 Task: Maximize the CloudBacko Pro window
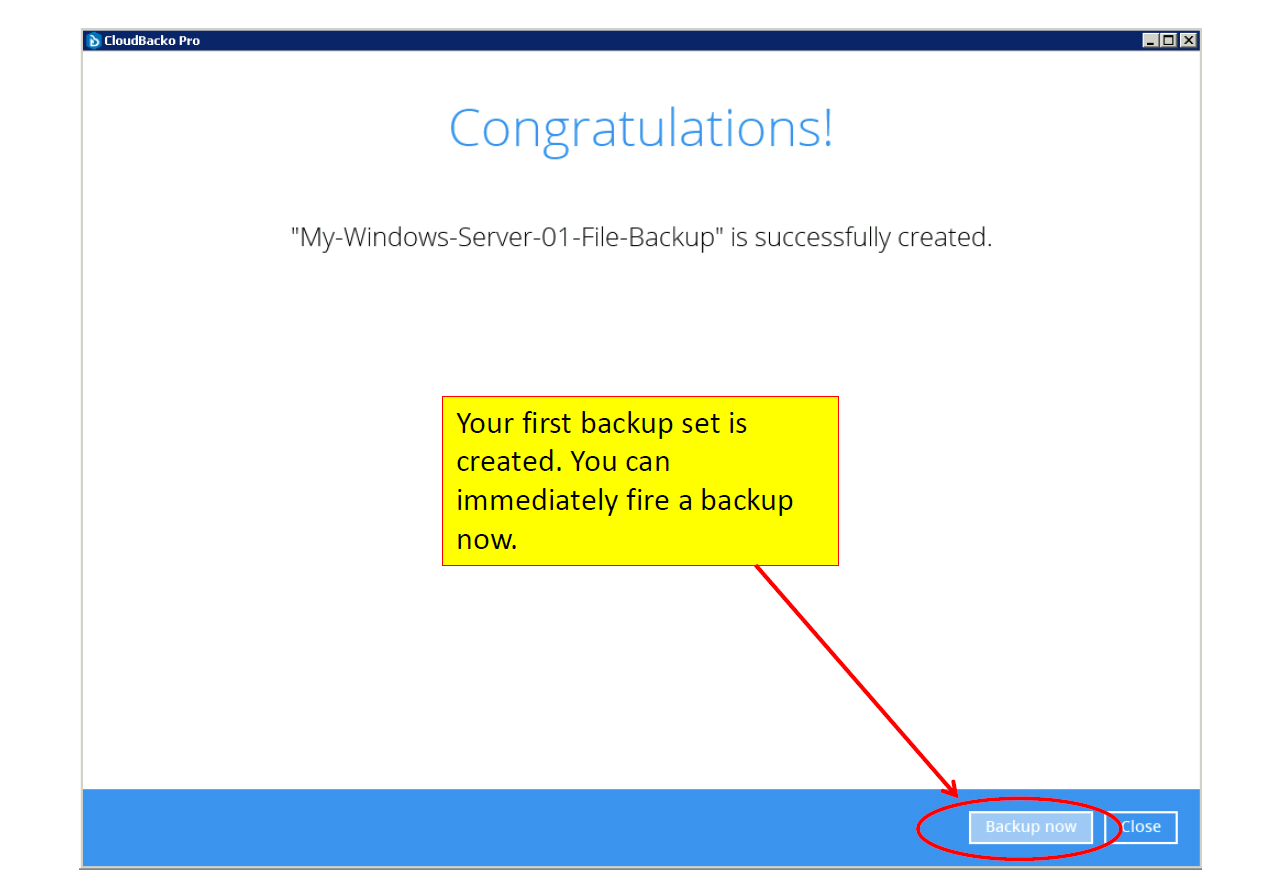(x=1167, y=39)
